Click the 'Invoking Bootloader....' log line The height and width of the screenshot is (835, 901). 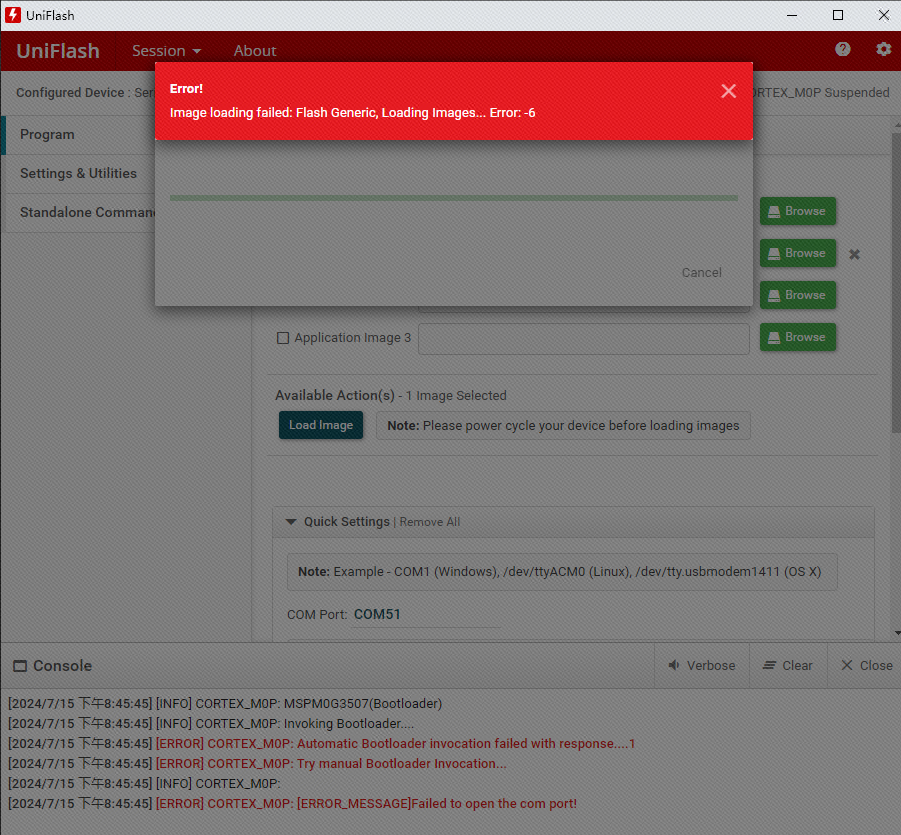coord(211,723)
